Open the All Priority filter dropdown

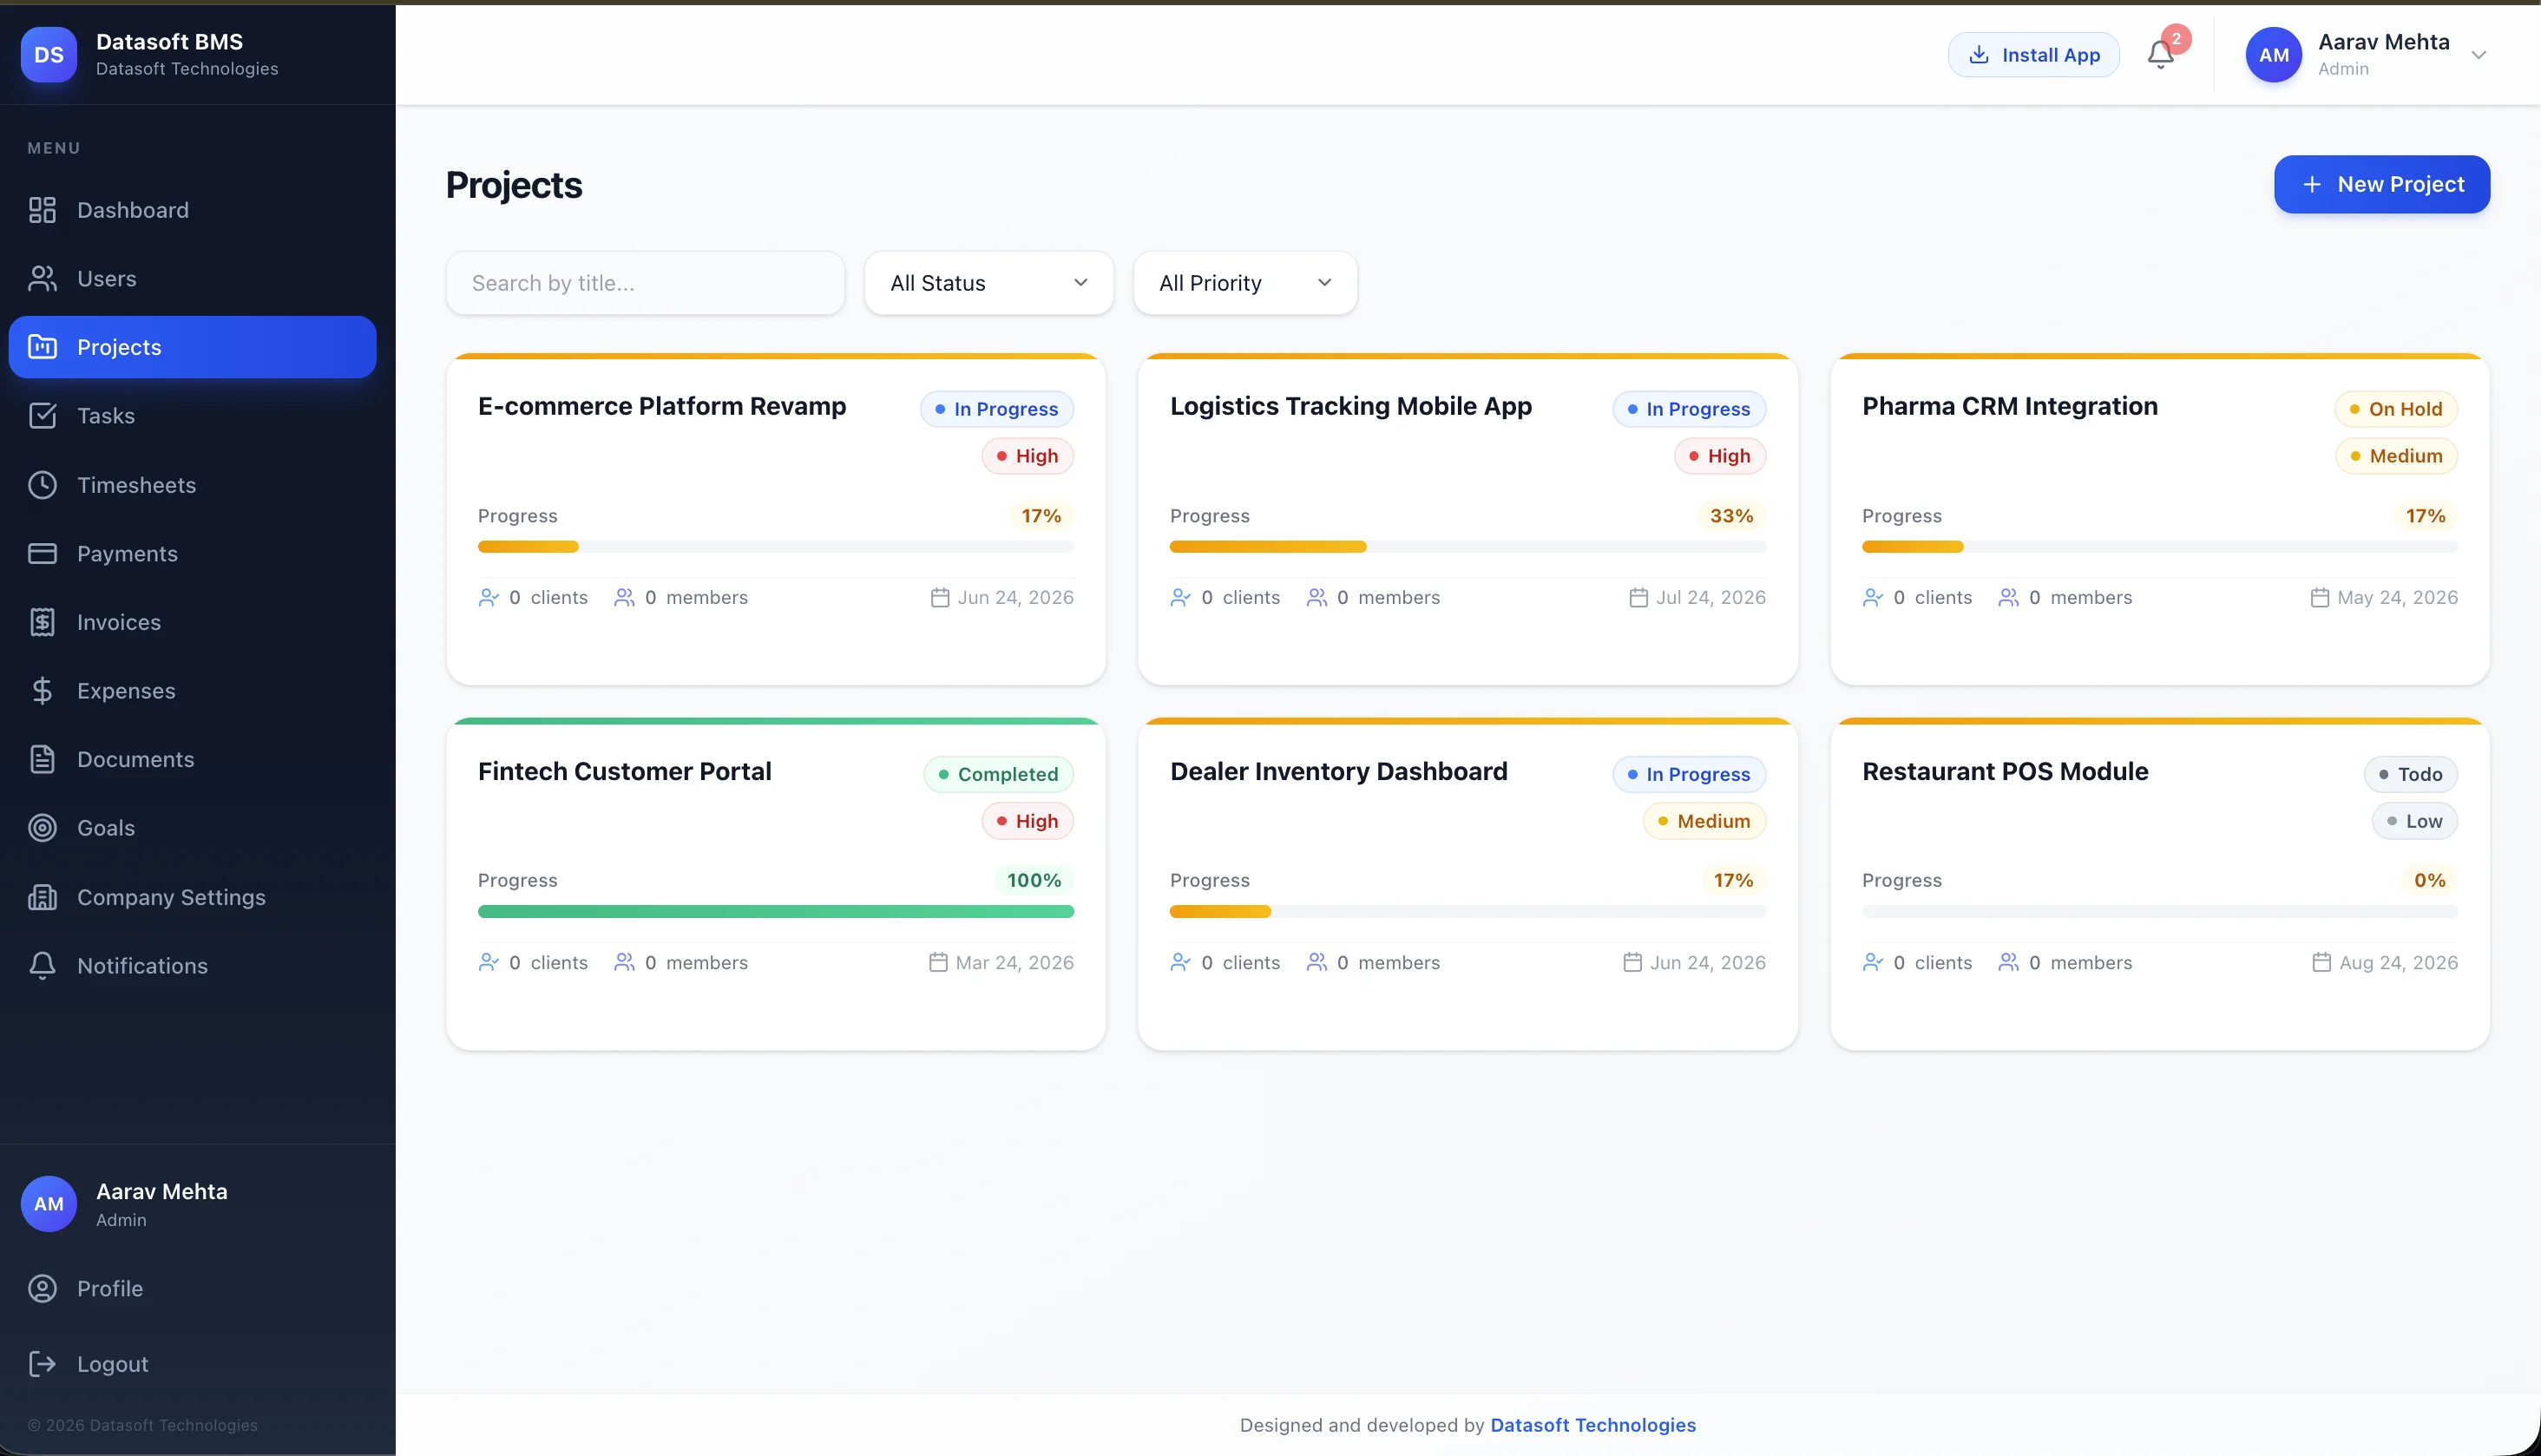1244,283
